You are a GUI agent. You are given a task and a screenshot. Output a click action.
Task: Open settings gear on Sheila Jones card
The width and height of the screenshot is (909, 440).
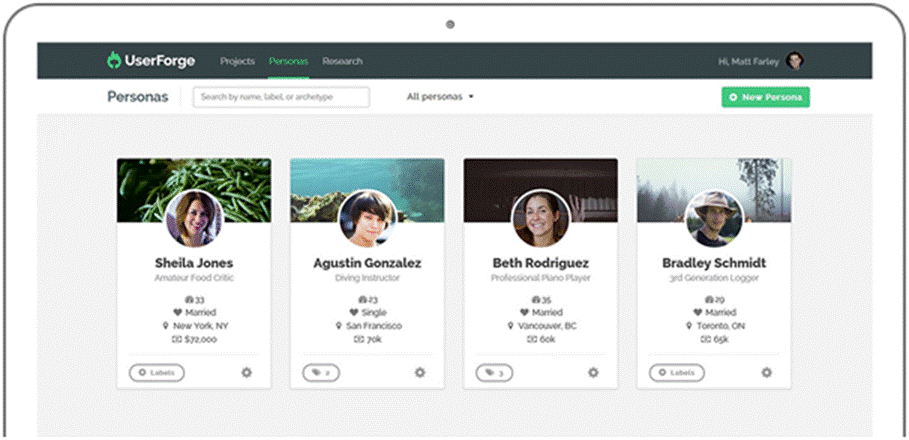coord(246,373)
